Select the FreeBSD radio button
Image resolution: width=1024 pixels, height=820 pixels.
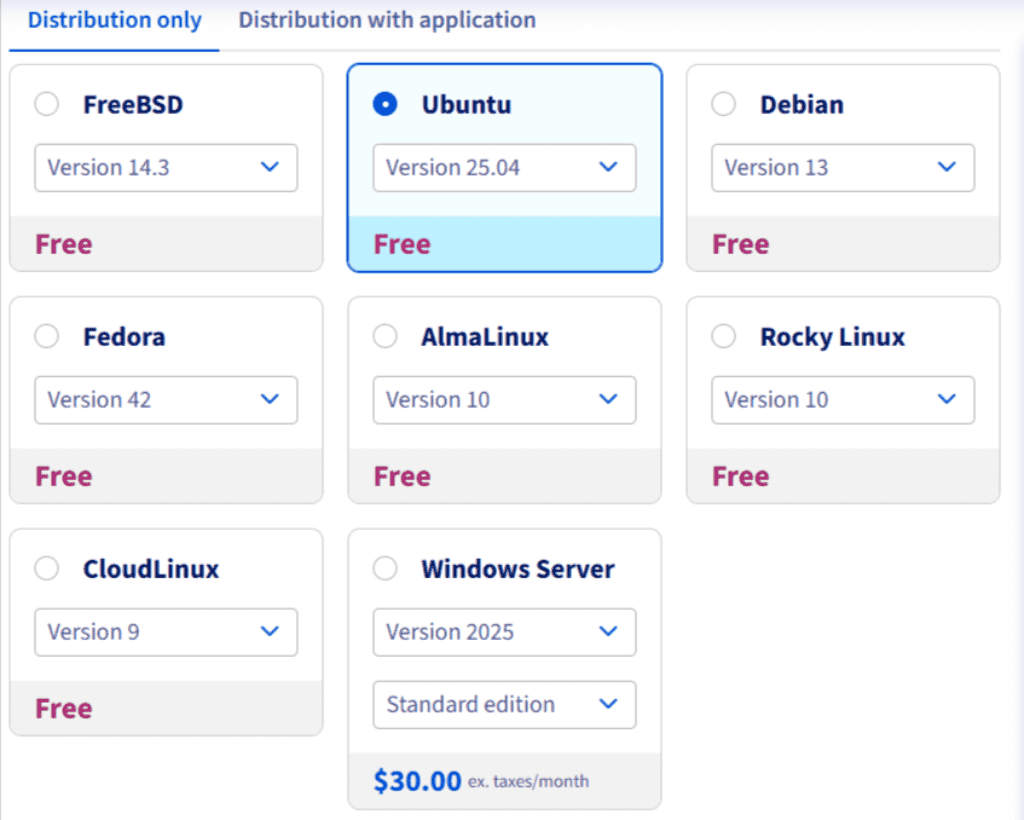coord(46,104)
